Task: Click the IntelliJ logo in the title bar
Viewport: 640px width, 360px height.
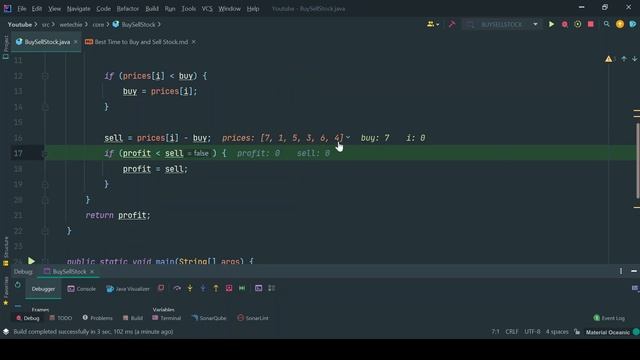Action: pyautogui.click(x=7, y=8)
